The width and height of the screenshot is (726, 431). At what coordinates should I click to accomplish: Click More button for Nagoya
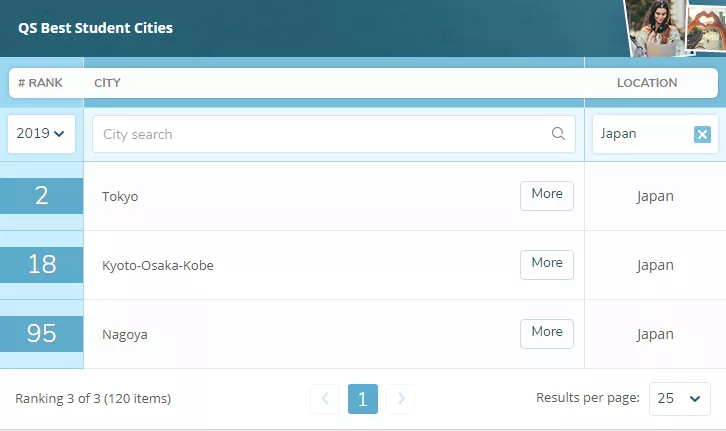tap(547, 333)
